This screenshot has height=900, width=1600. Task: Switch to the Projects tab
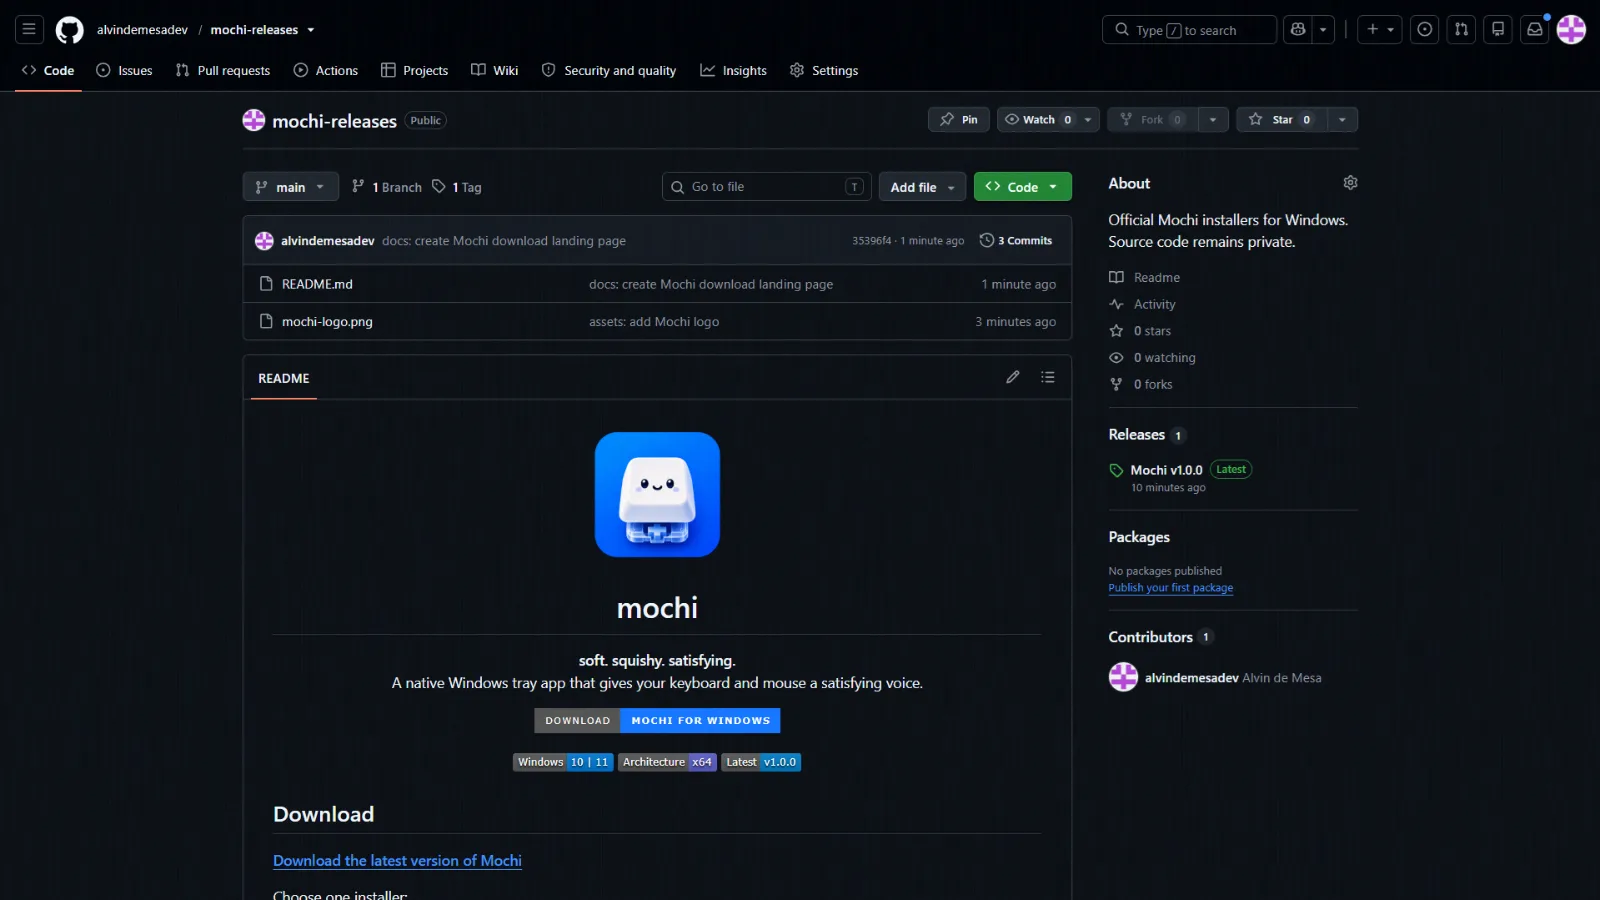[x=414, y=70]
